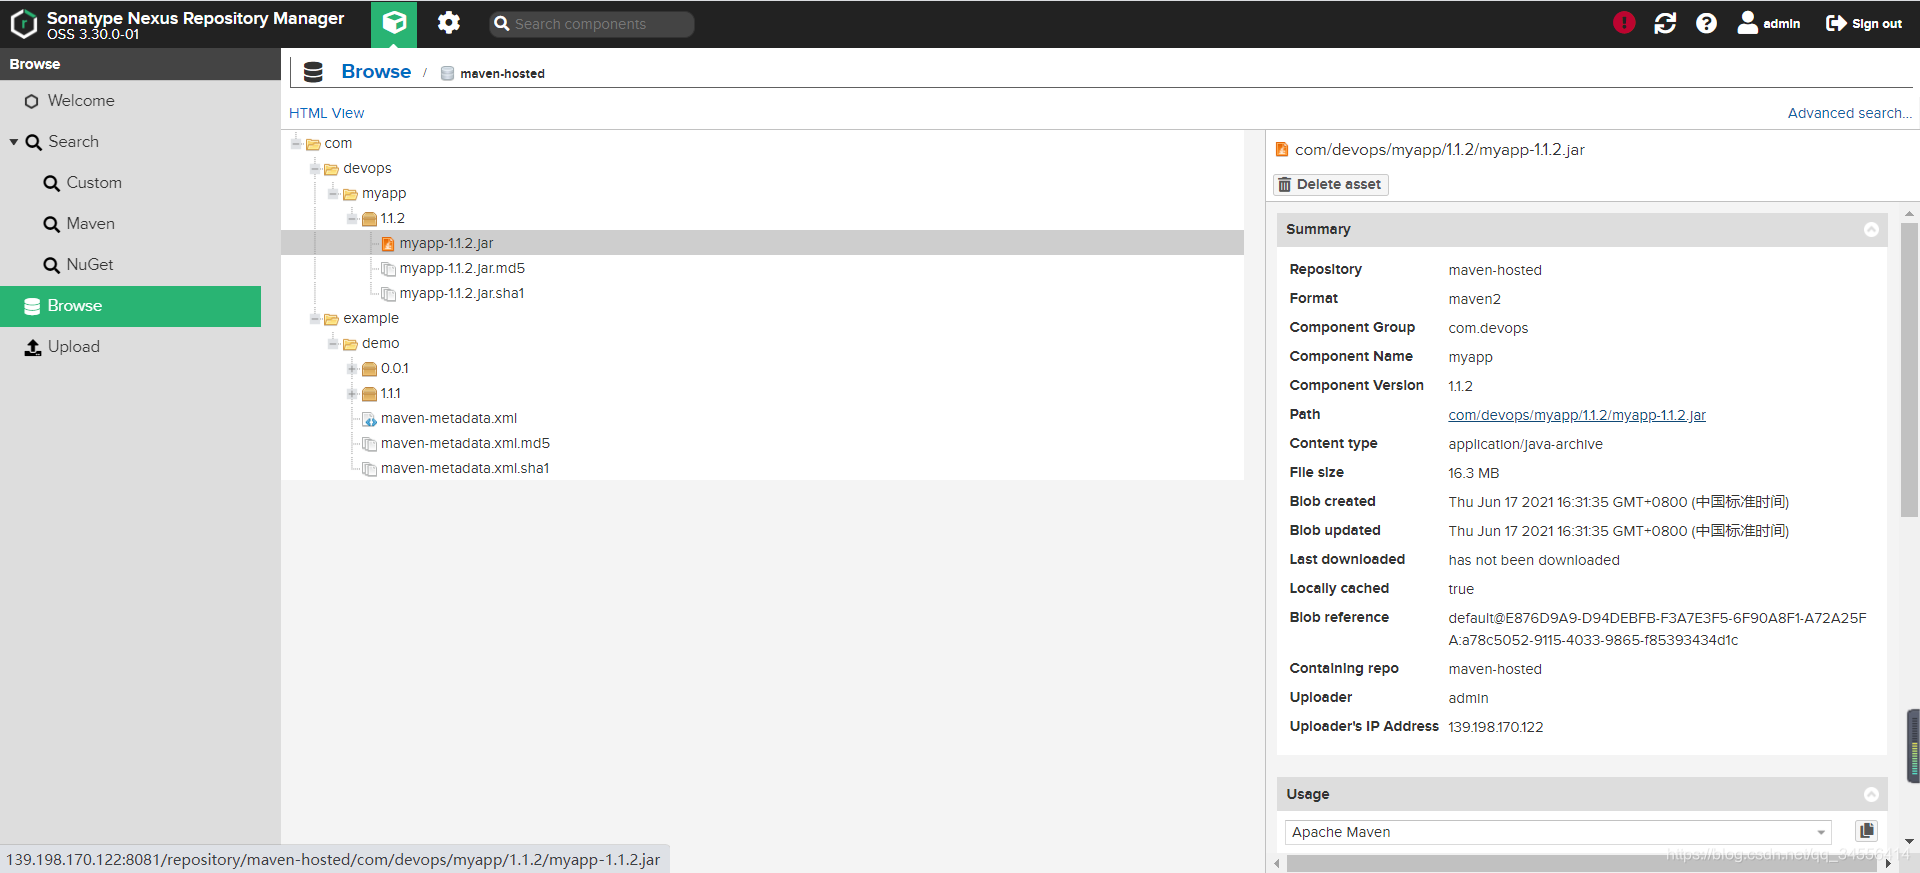Click the admin user icon

1748,23
